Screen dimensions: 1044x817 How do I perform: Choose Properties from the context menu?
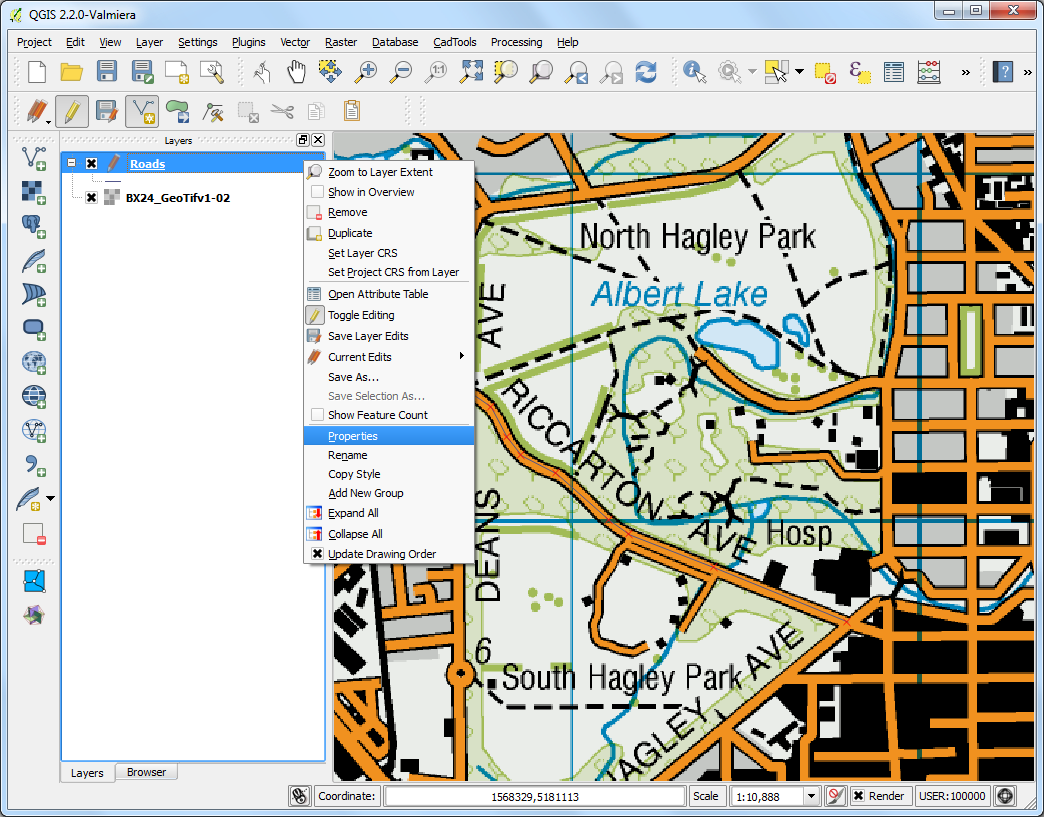pyautogui.click(x=353, y=436)
